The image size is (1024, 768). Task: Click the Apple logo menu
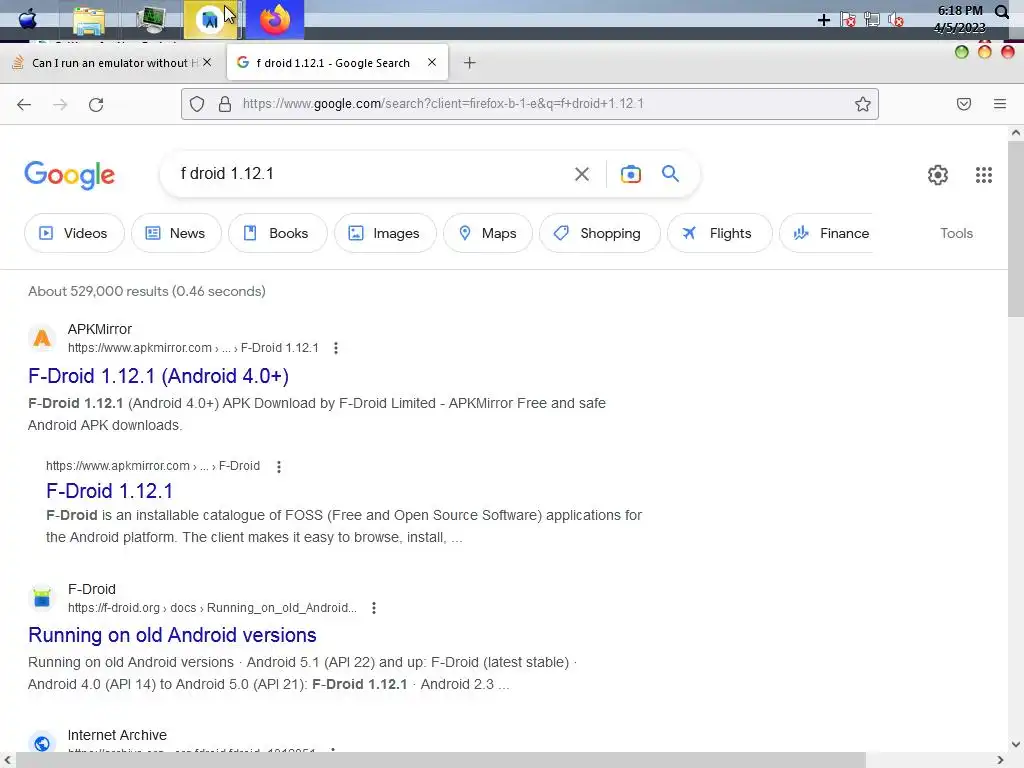pos(27,19)
